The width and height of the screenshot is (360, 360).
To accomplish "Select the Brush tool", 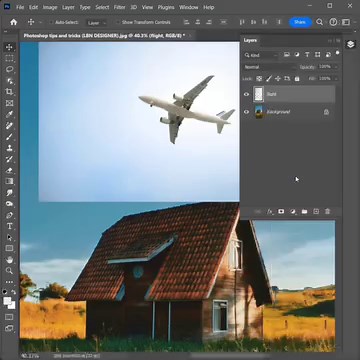I will [x=9, y=137].
